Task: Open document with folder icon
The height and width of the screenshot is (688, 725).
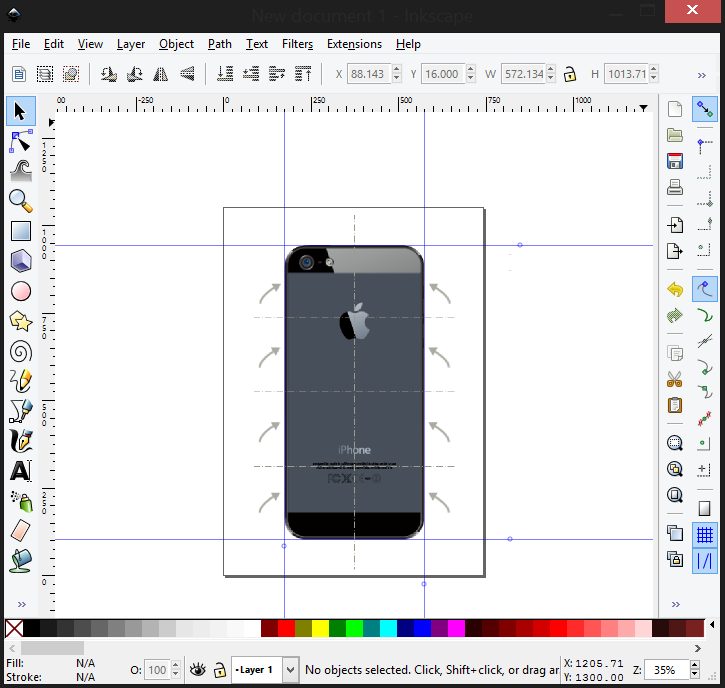Action: [x=675, y=135]
